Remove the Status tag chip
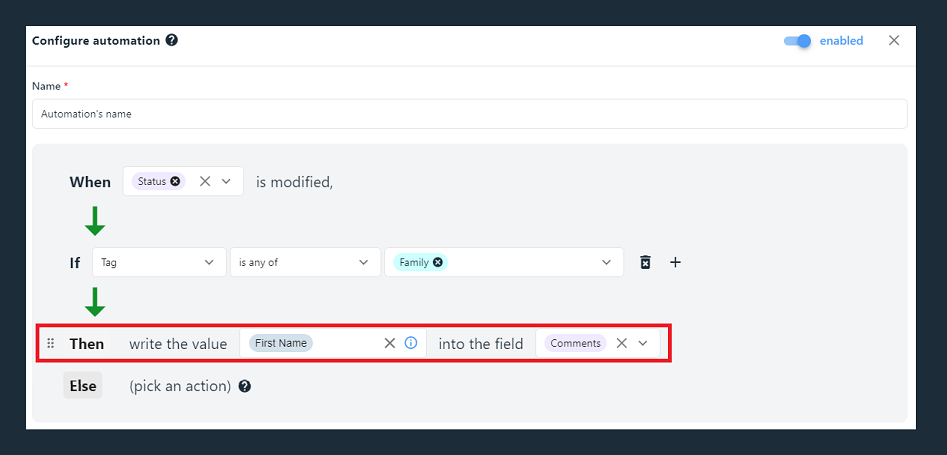This screenshot has height=455, width=947. pos(175,181)
